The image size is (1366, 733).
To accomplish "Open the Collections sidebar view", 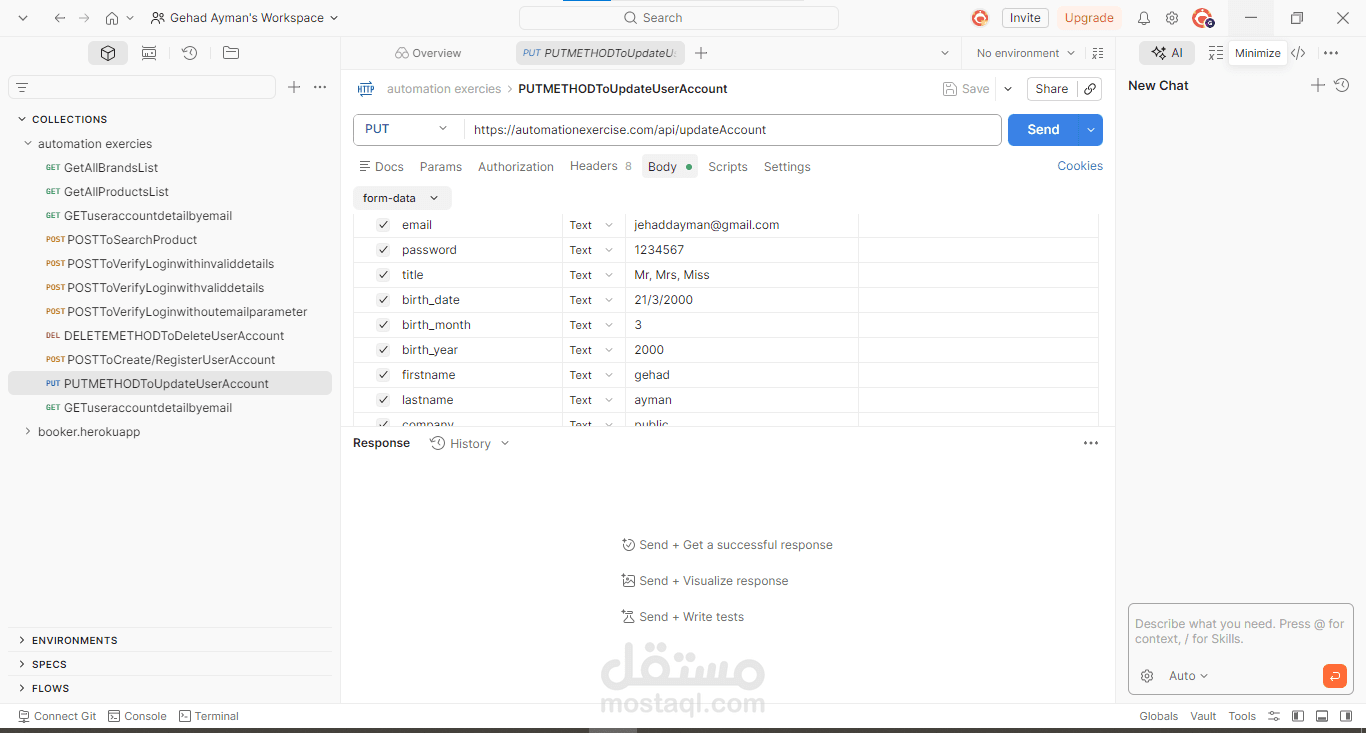I will (x=108, y=53).
